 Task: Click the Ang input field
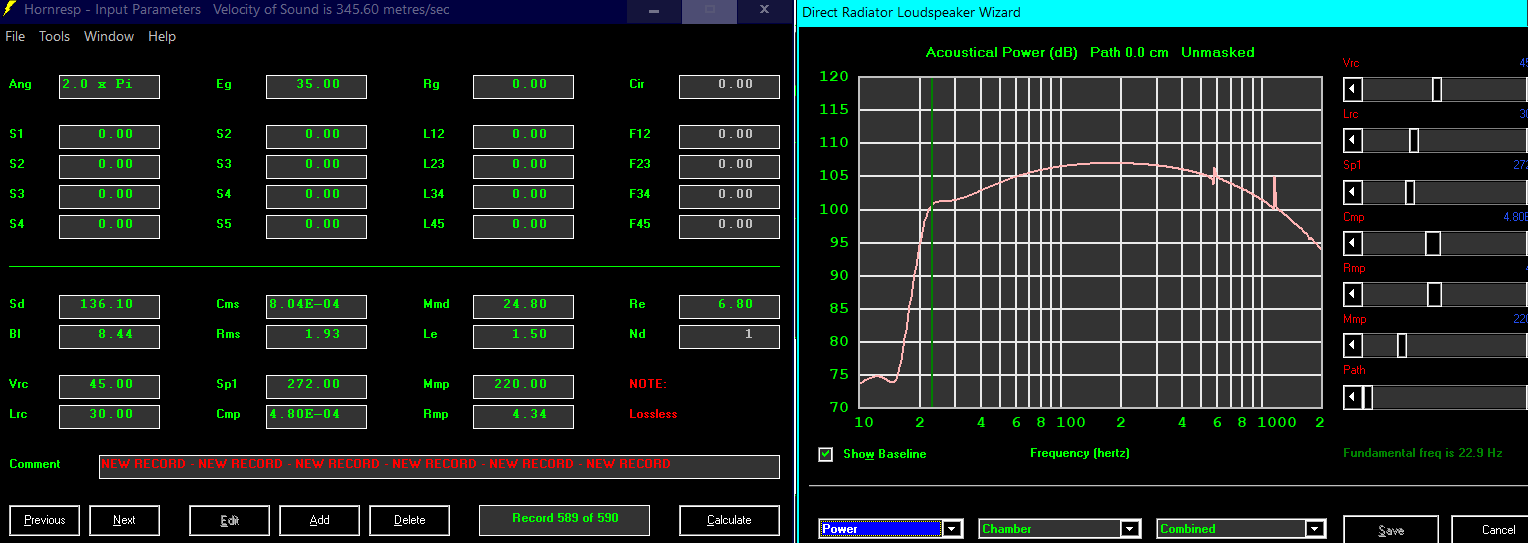click(x=109, y=86)
